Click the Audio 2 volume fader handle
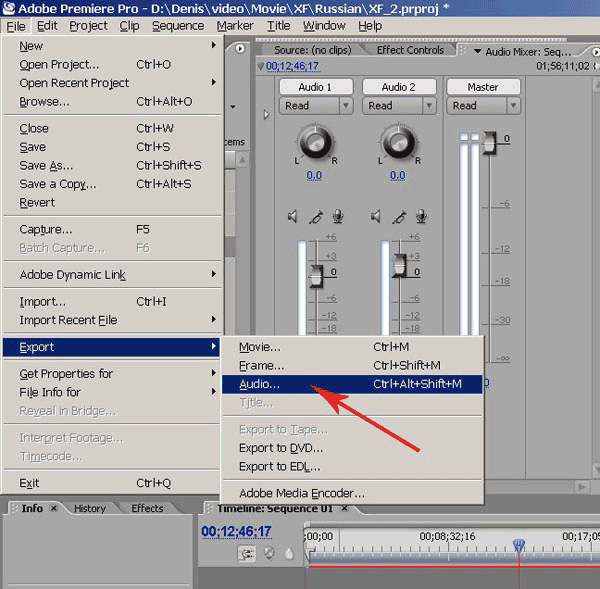 click(x=400, y=265)
